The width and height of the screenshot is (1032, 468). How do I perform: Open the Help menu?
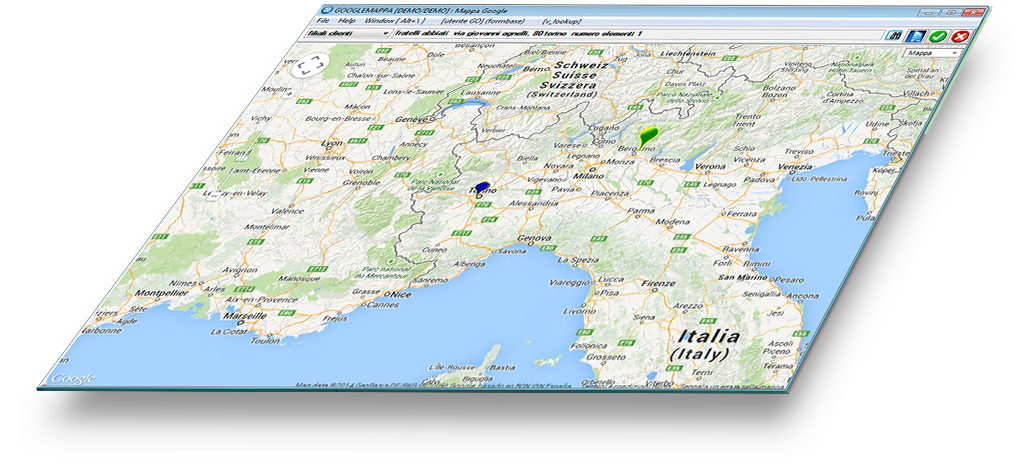(347, 21)
